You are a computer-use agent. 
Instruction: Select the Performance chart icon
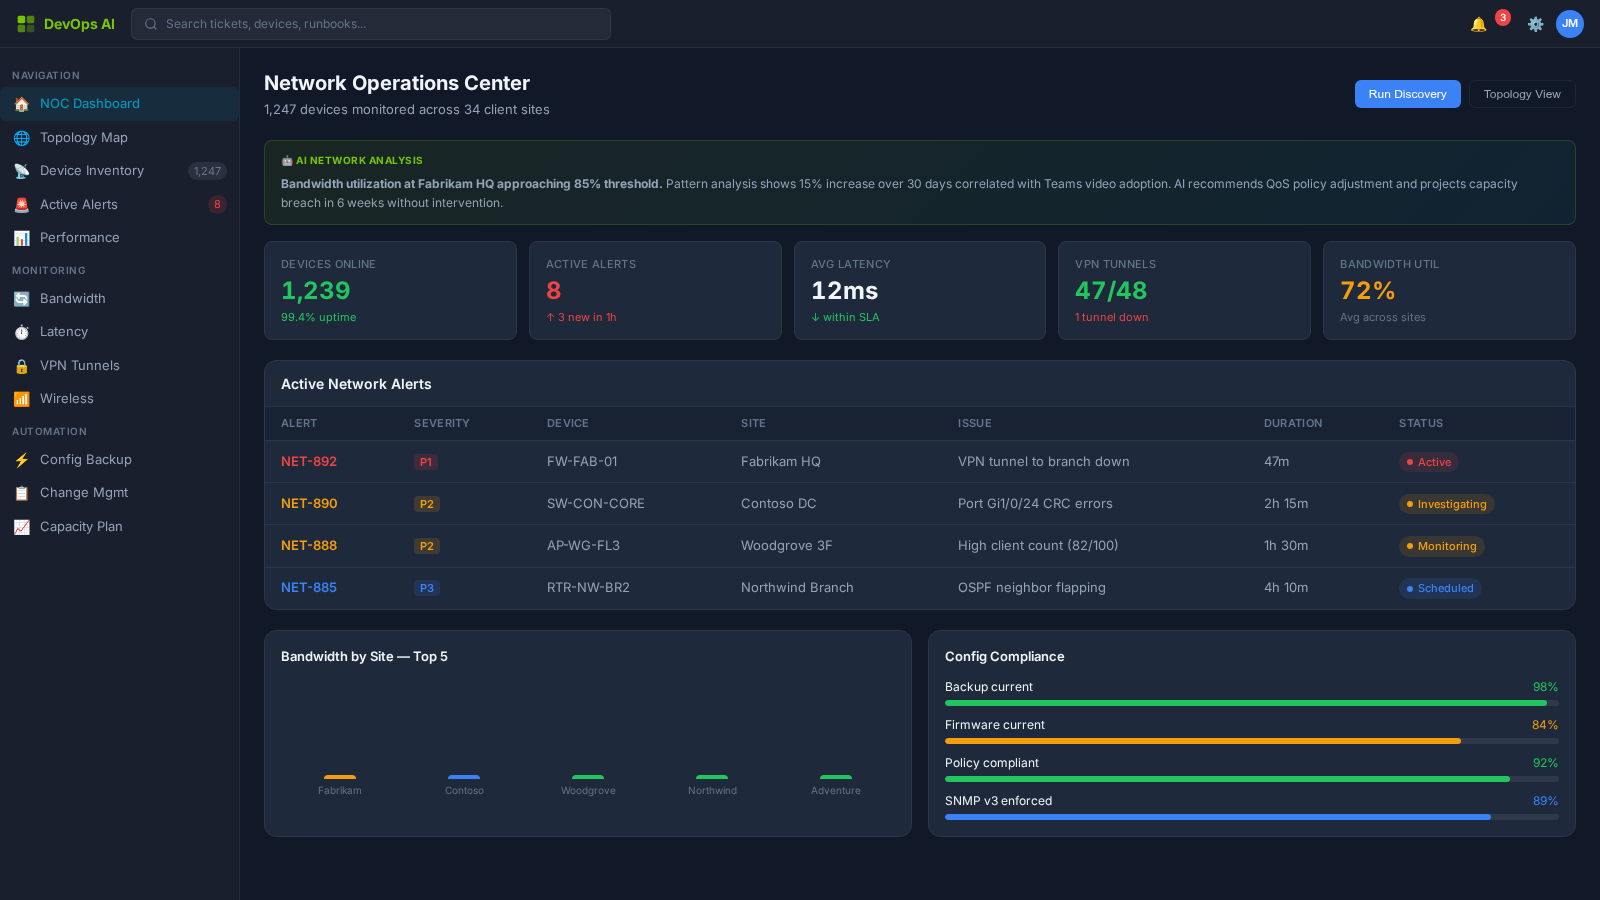pos(22,237)
